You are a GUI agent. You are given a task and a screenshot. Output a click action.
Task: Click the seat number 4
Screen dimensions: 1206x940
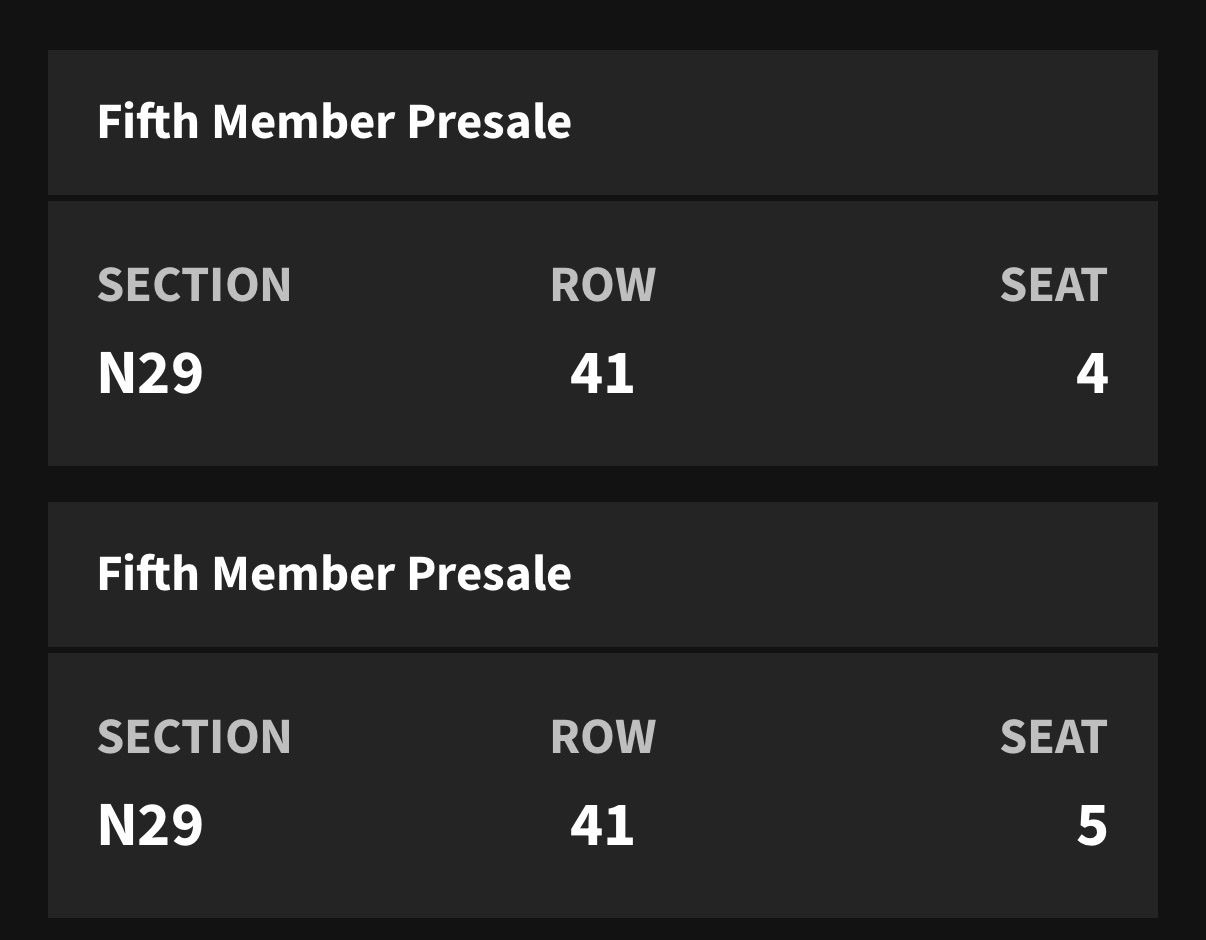coord(1092,373)
